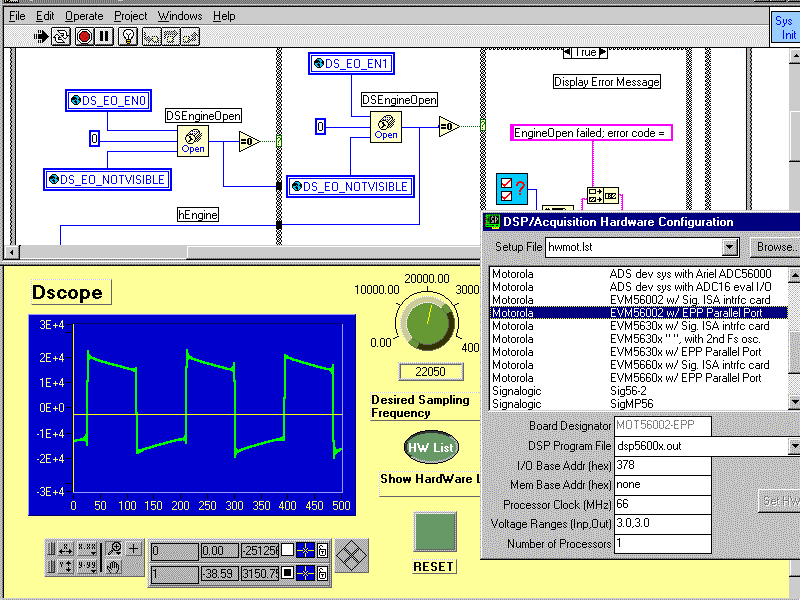
Task: Click the DS_EO_EN1 global constant
Action: (352, 64)
